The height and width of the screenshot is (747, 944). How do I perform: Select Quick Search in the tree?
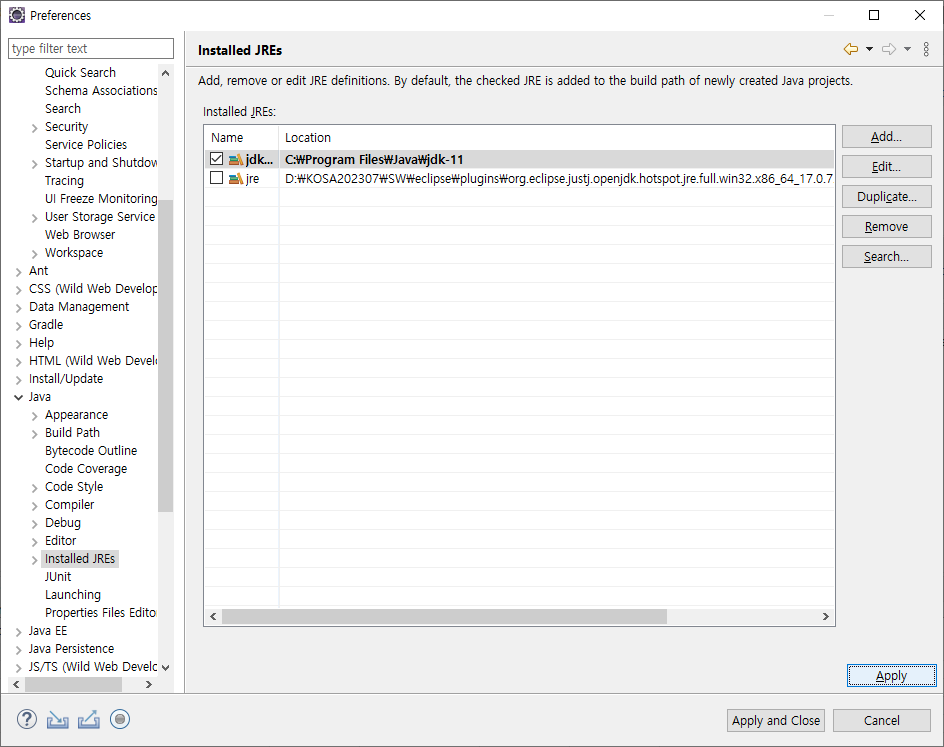80,73
